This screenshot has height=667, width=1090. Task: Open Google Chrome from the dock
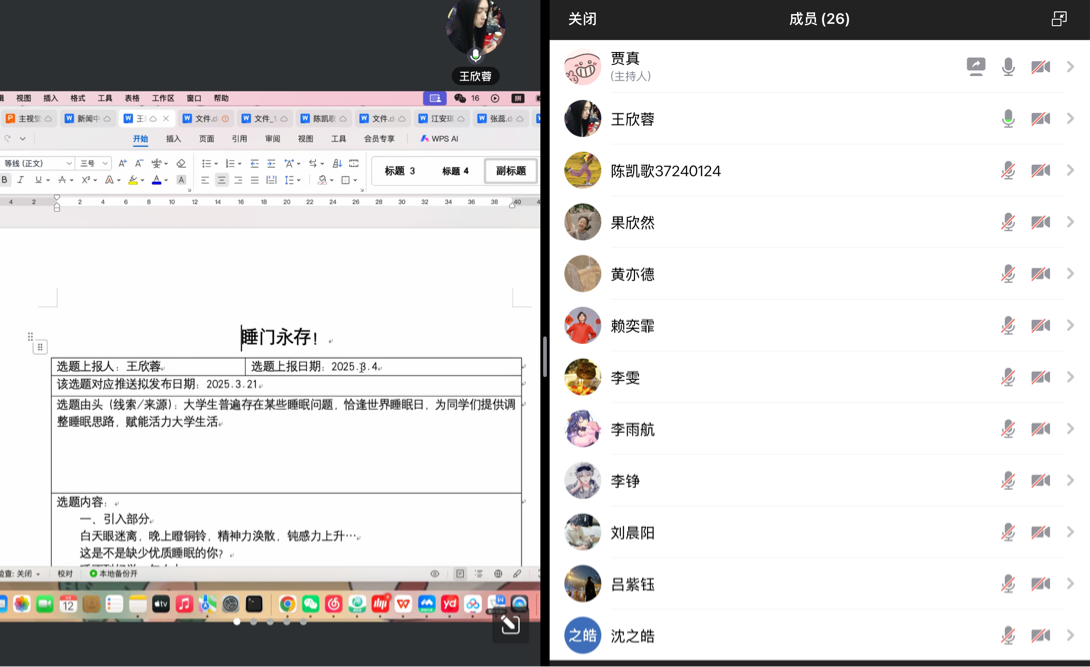click(x=287, y=604)
